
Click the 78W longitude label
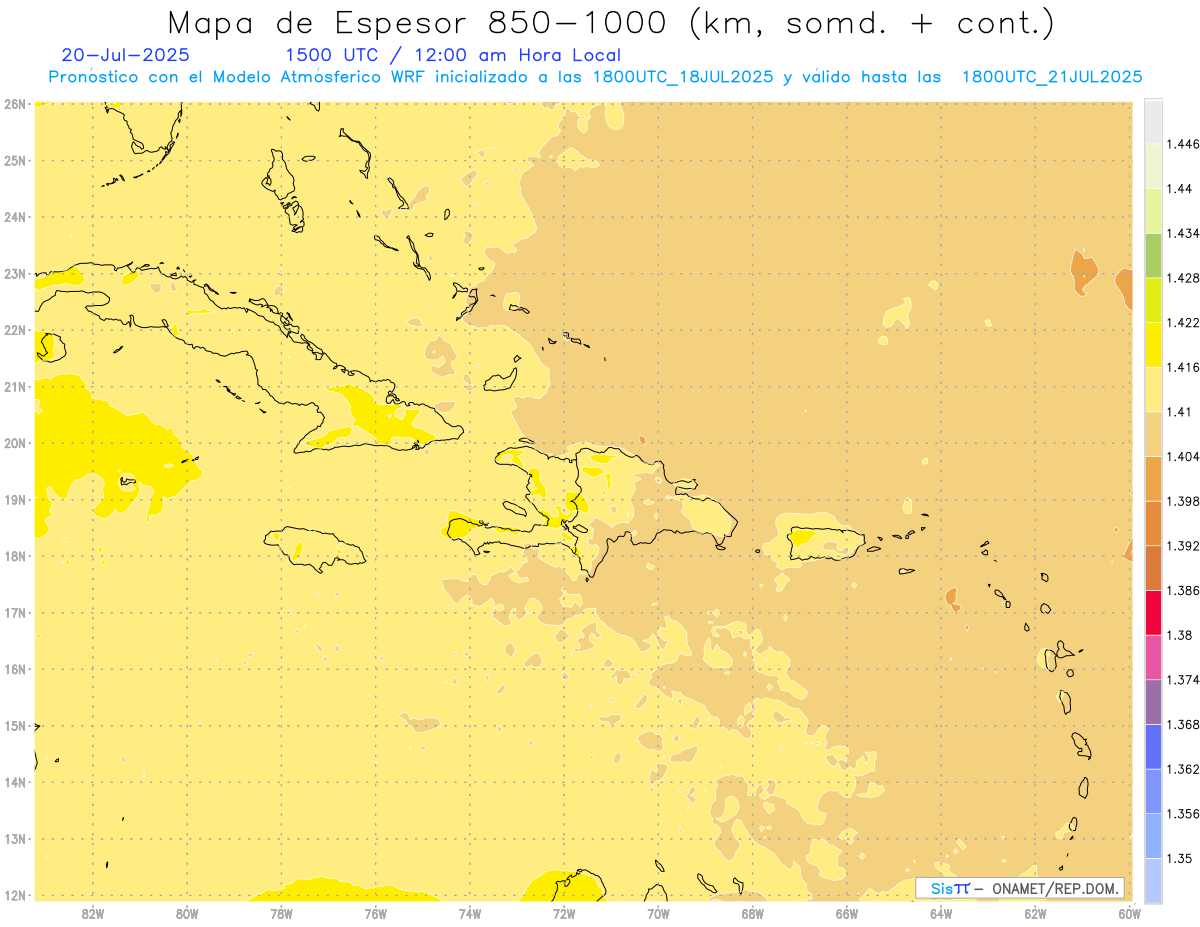(x=281, y=913)
